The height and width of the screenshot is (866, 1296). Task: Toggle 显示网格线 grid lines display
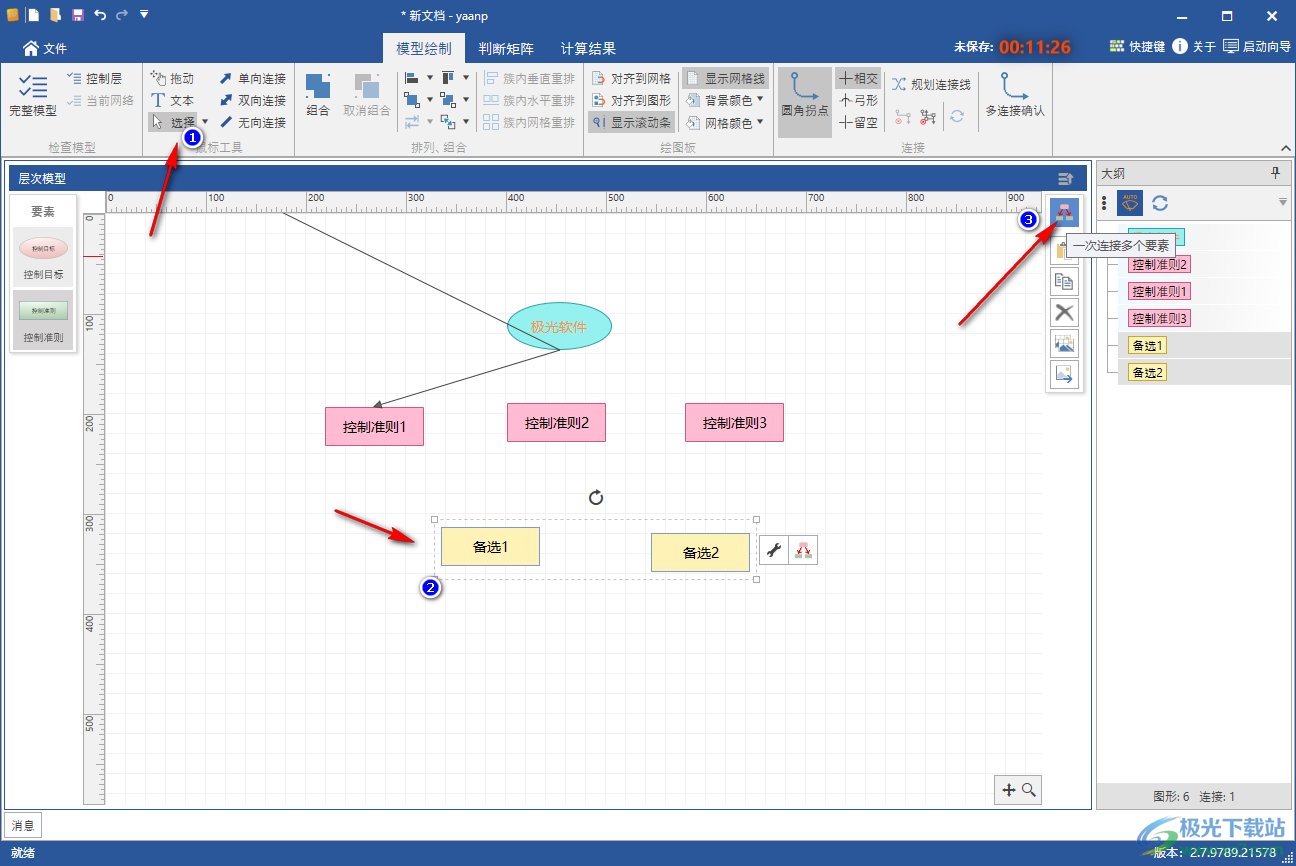726,78
